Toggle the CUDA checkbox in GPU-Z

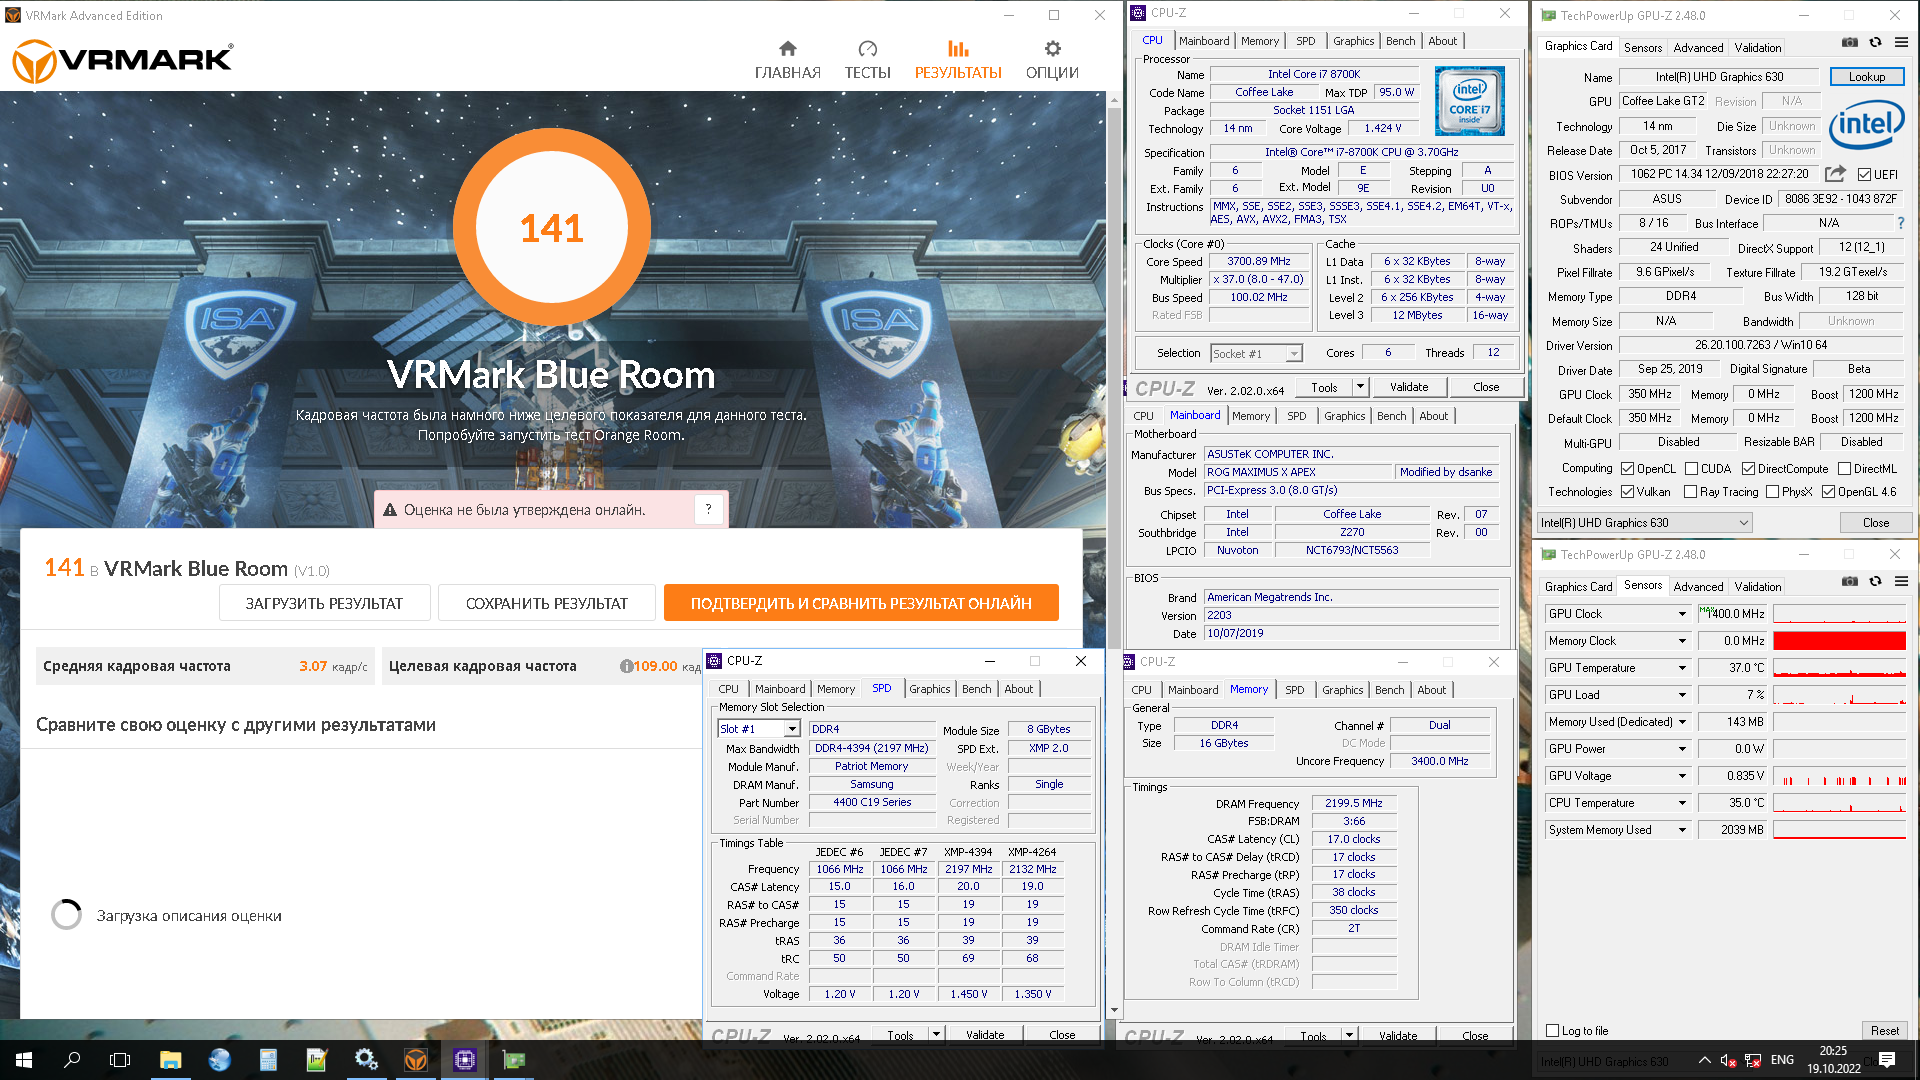point(1692,469)
